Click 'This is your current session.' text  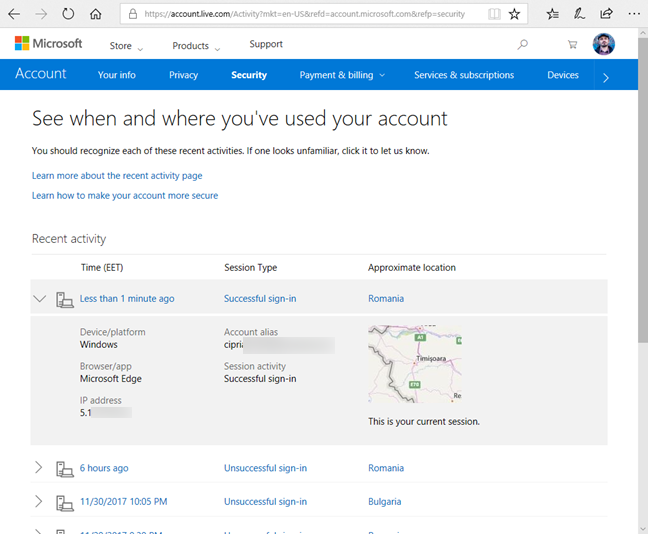pos(424,422)
